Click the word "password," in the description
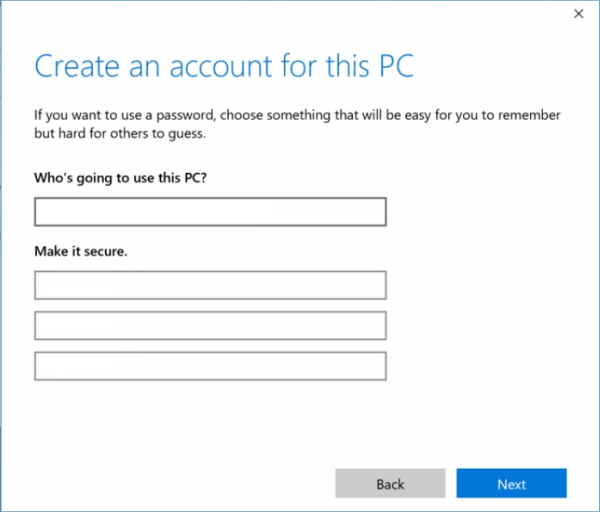600x512 pixels. 186,115
